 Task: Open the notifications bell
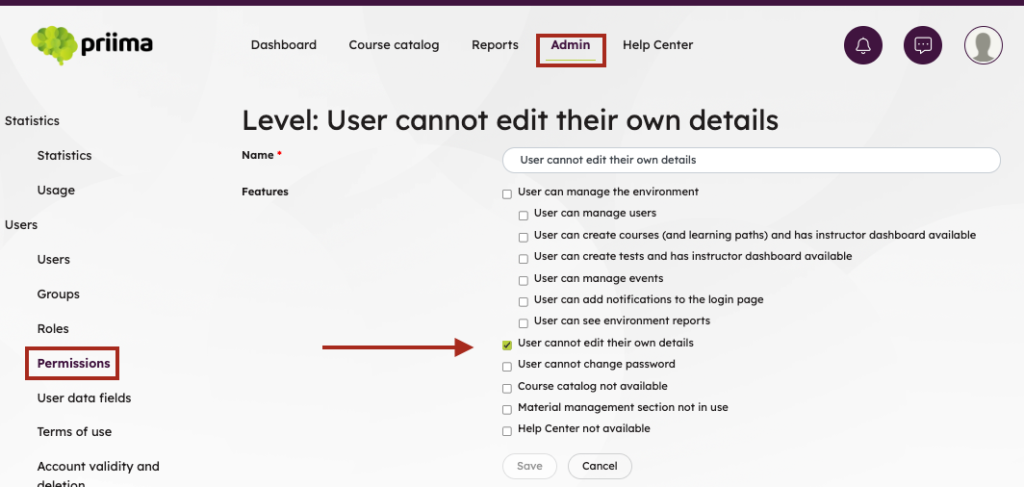coord(863,45)
